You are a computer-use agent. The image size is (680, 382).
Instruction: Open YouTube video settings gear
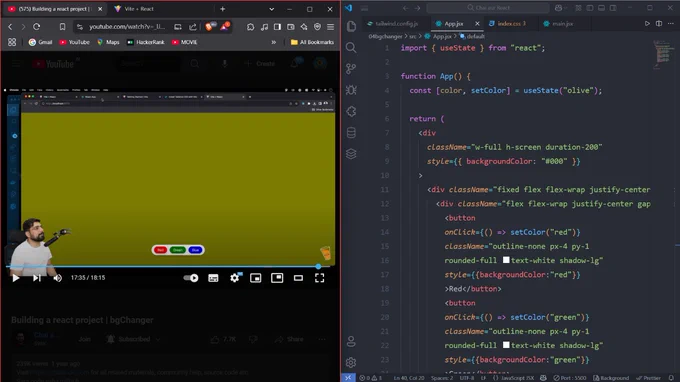tap(235, 278)
